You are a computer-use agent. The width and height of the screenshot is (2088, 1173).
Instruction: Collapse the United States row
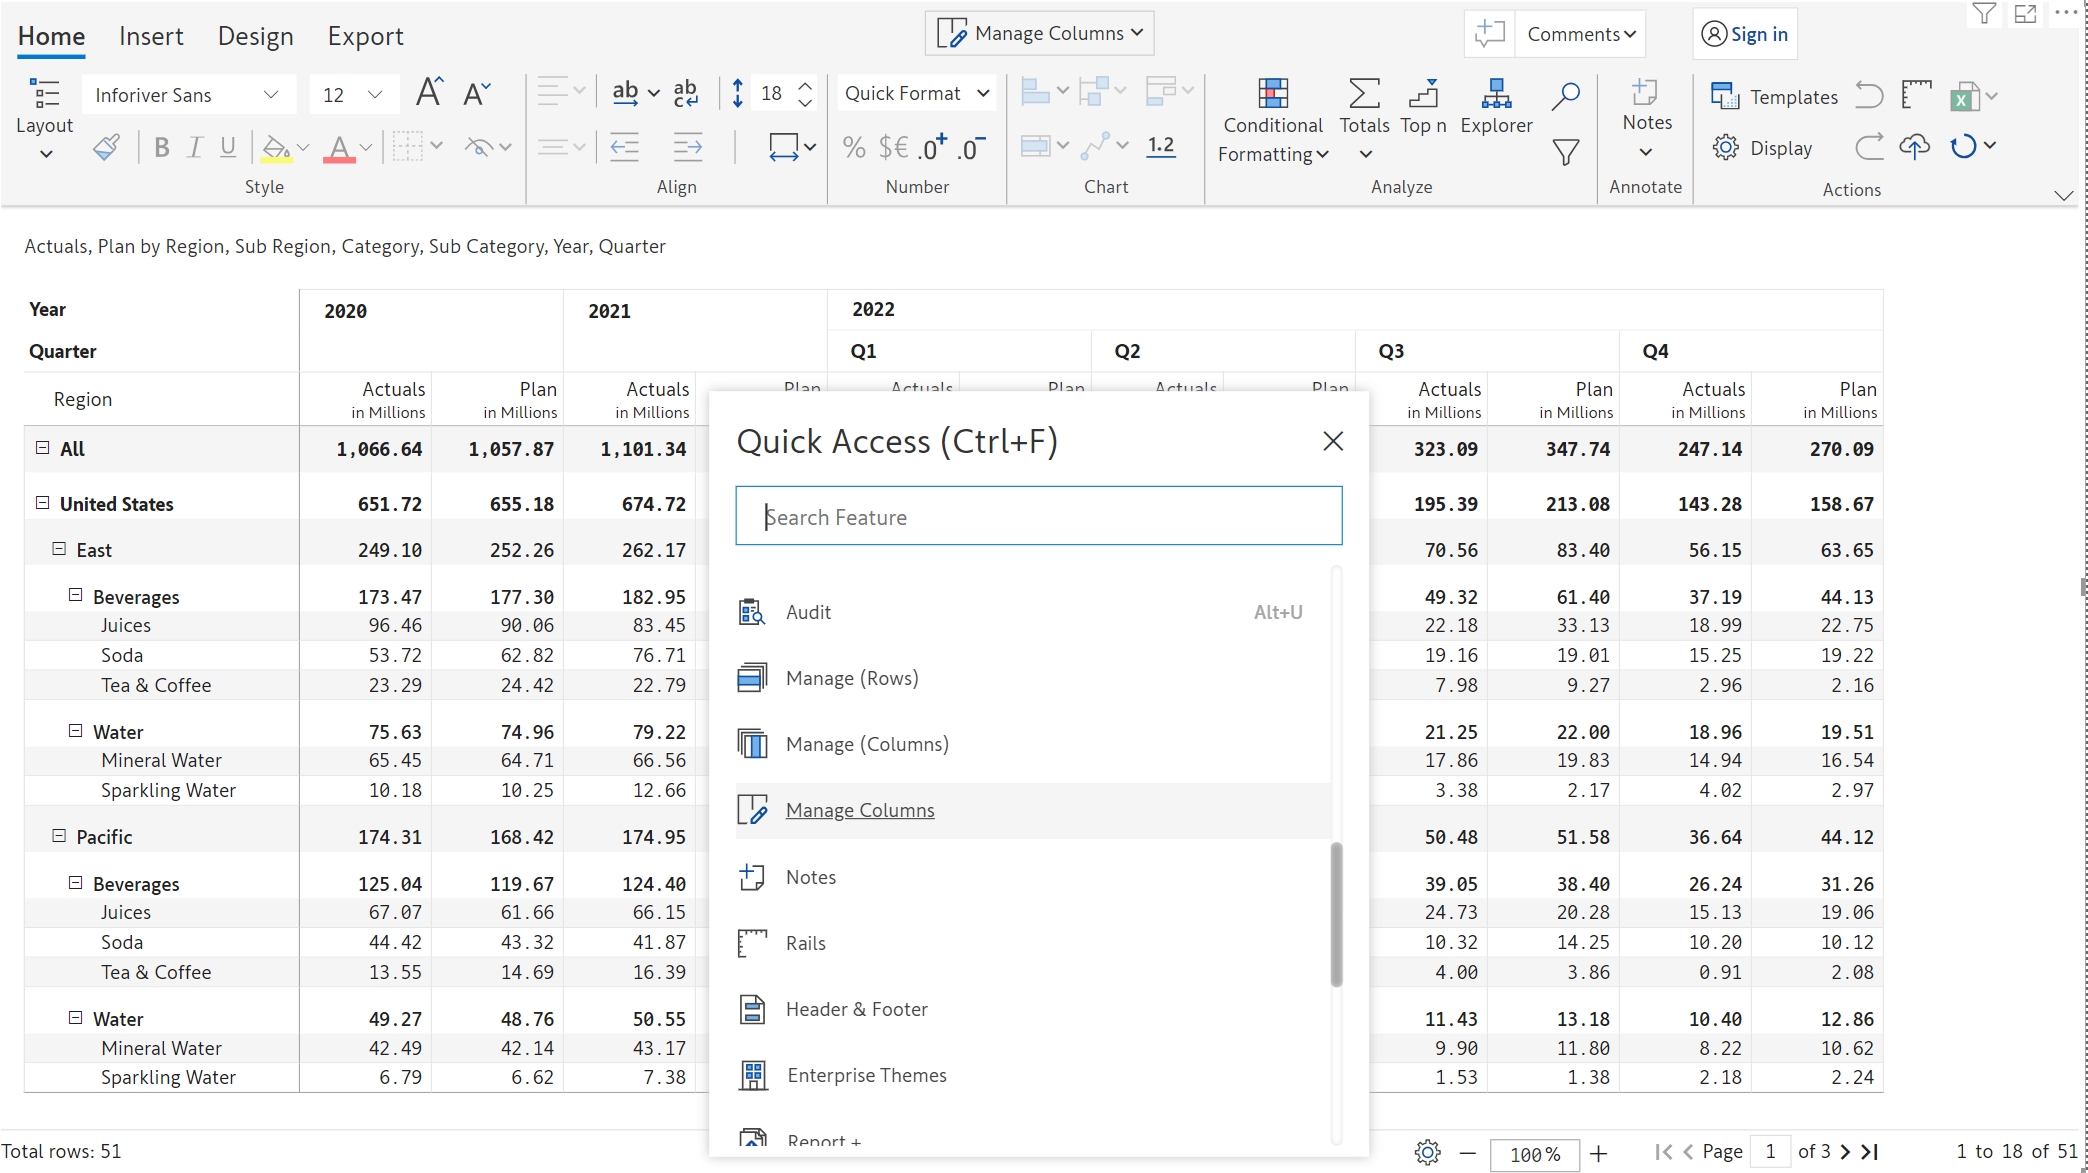tap(42, 503)
